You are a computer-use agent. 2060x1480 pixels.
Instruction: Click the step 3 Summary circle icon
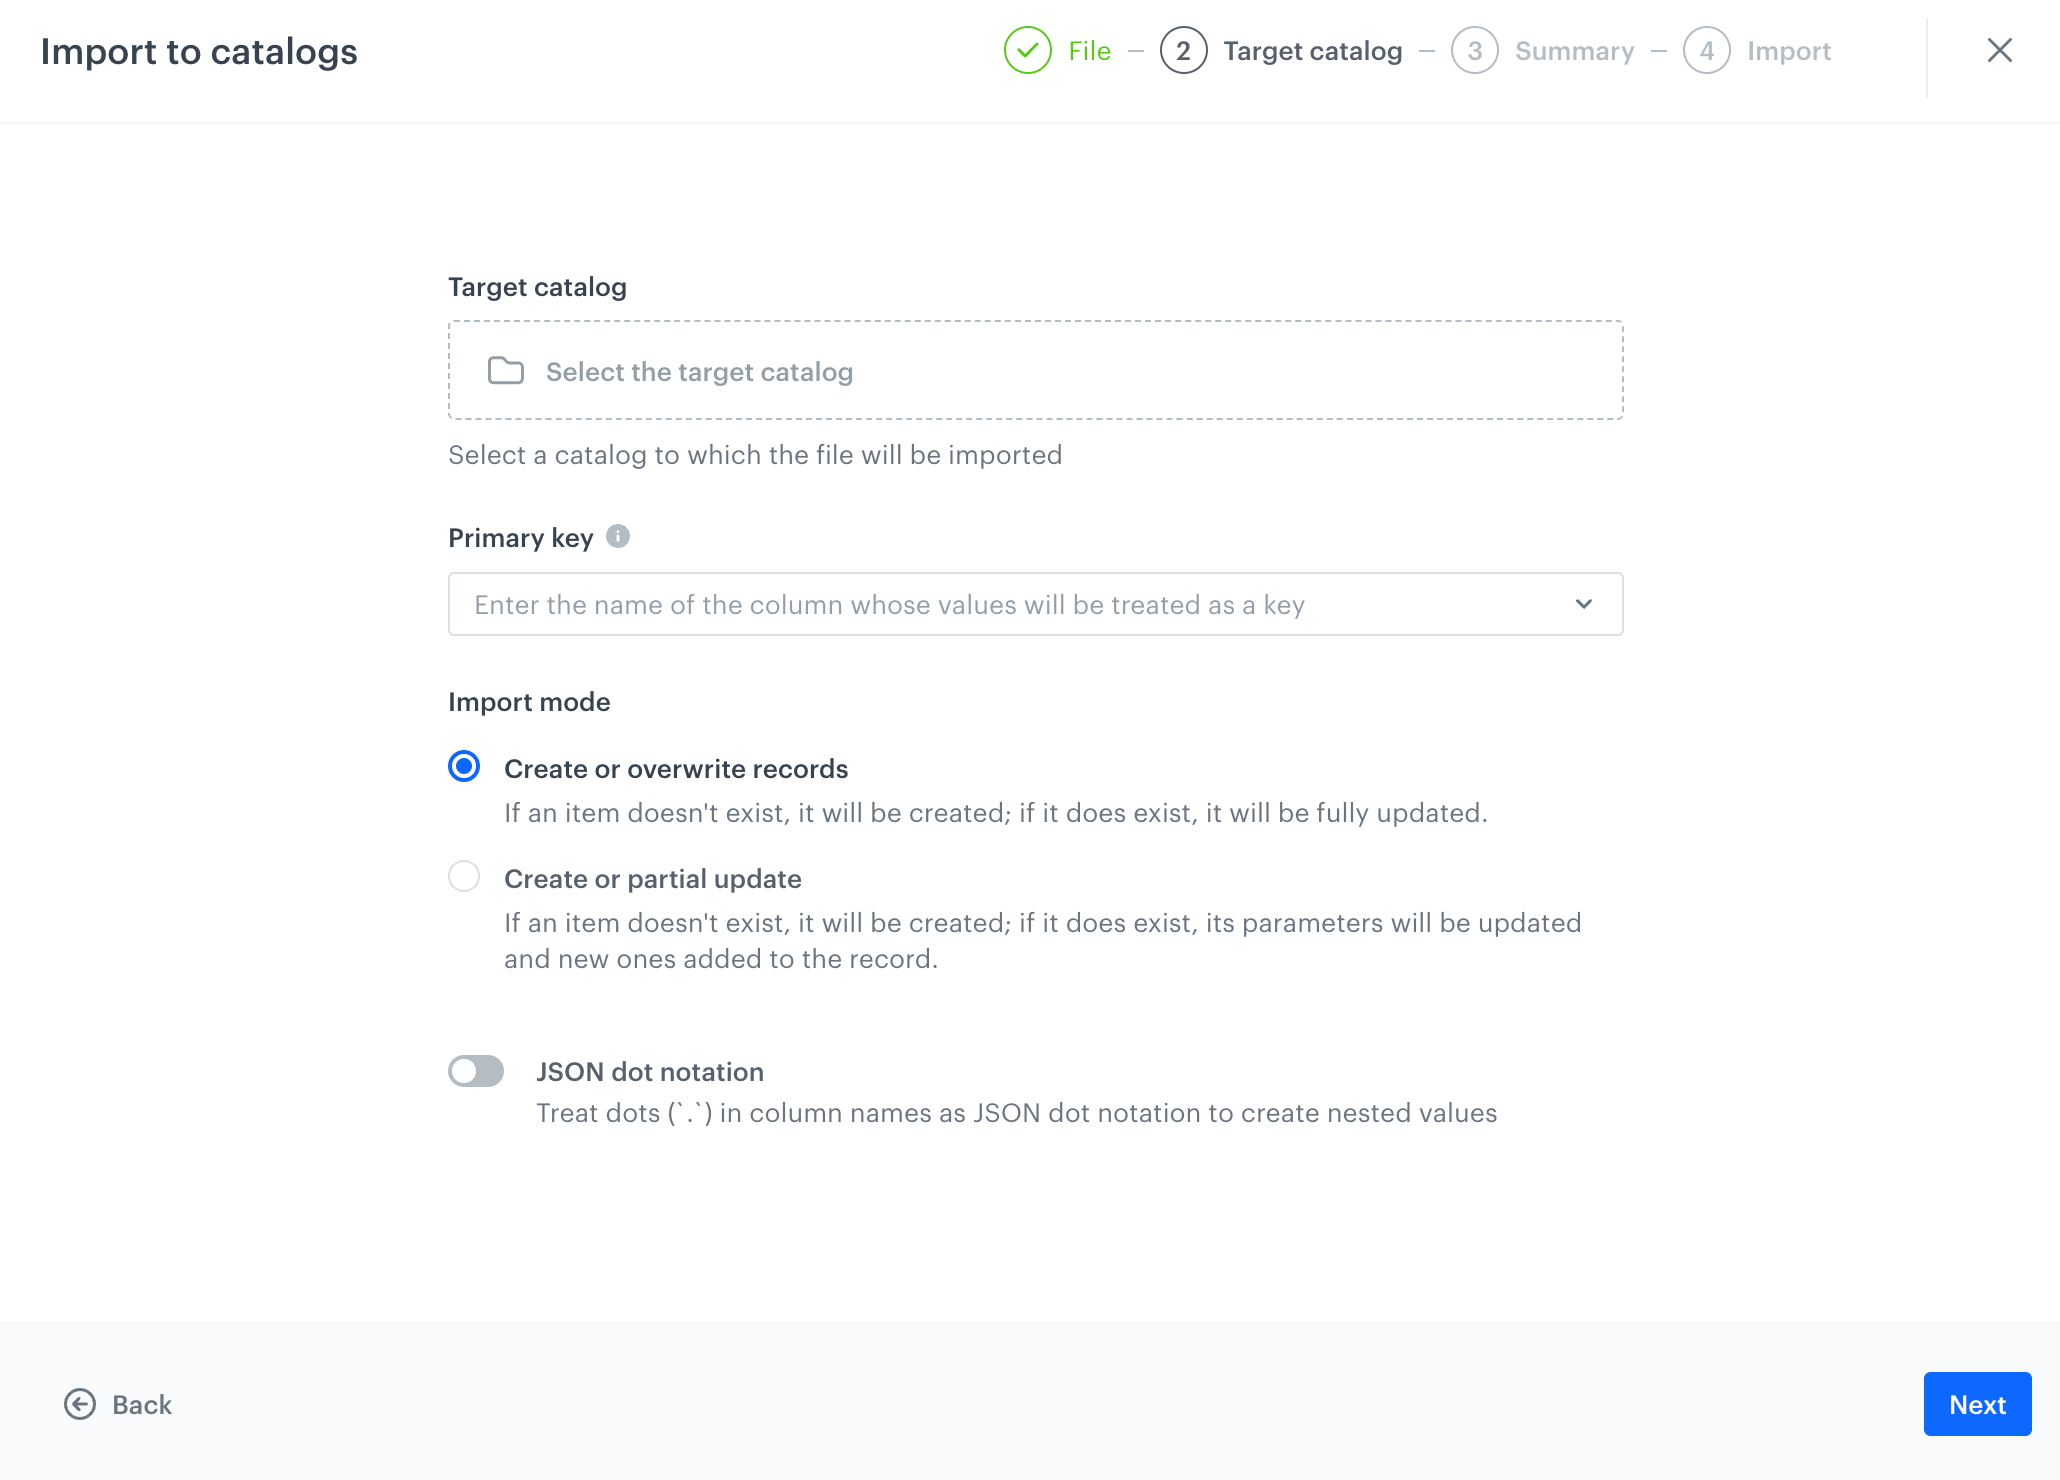(1474, 51)
